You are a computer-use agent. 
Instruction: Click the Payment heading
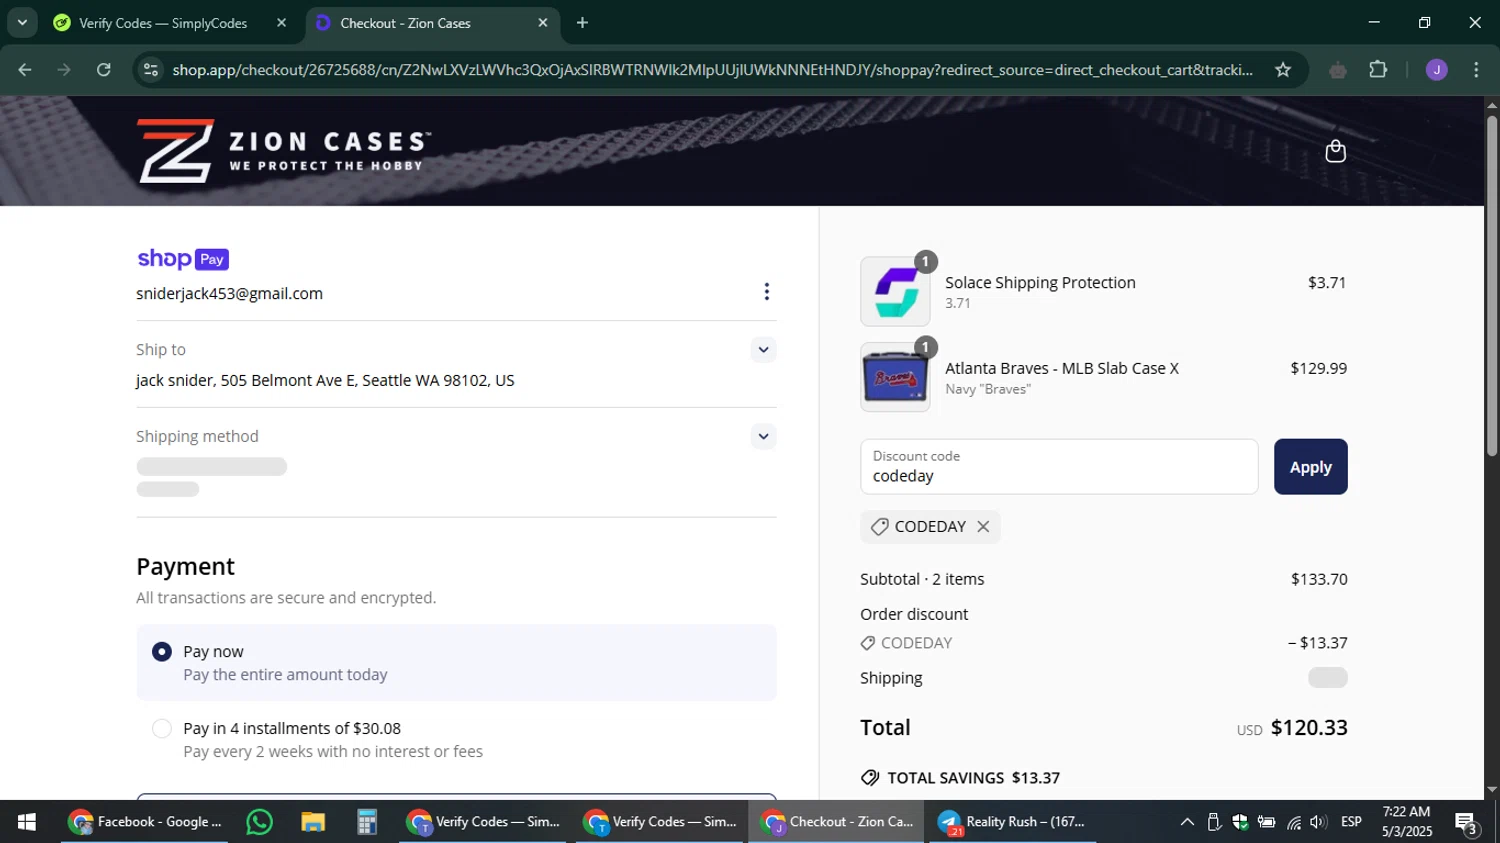pyautogui.click(x=185, y=567)
